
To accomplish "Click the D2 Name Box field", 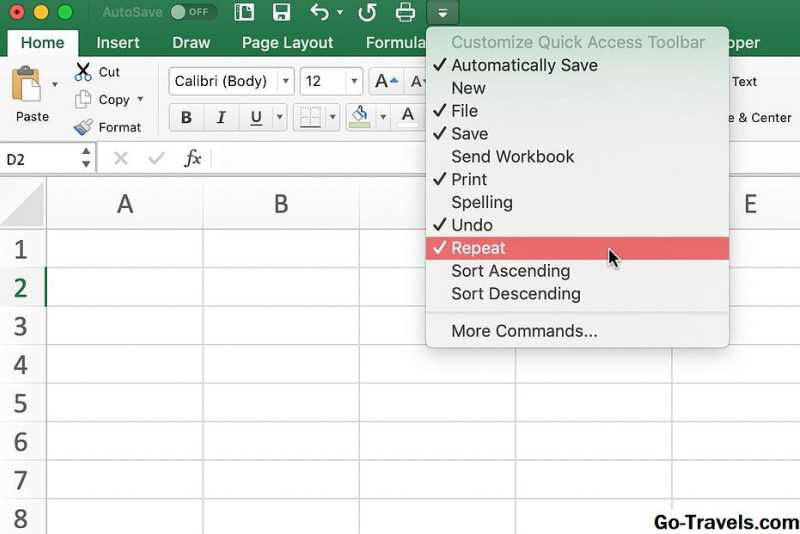I will (40, 159).
